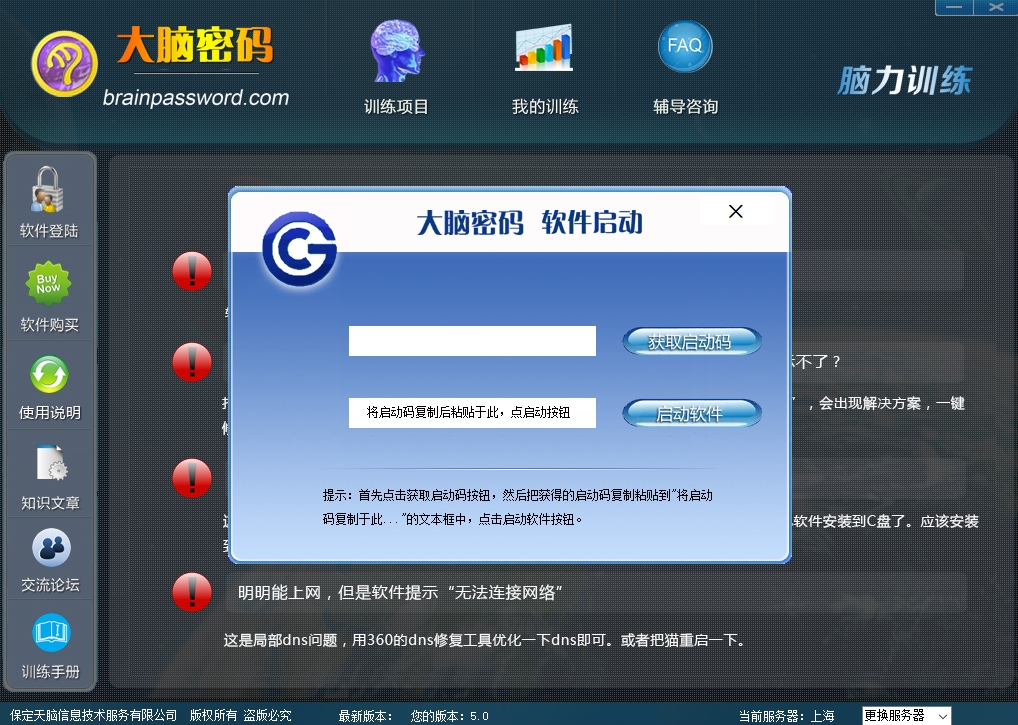This screenshot has width=1018, height=725.
Task: Open the 使用说明 green refresh icon
Action: coord(49,375)
